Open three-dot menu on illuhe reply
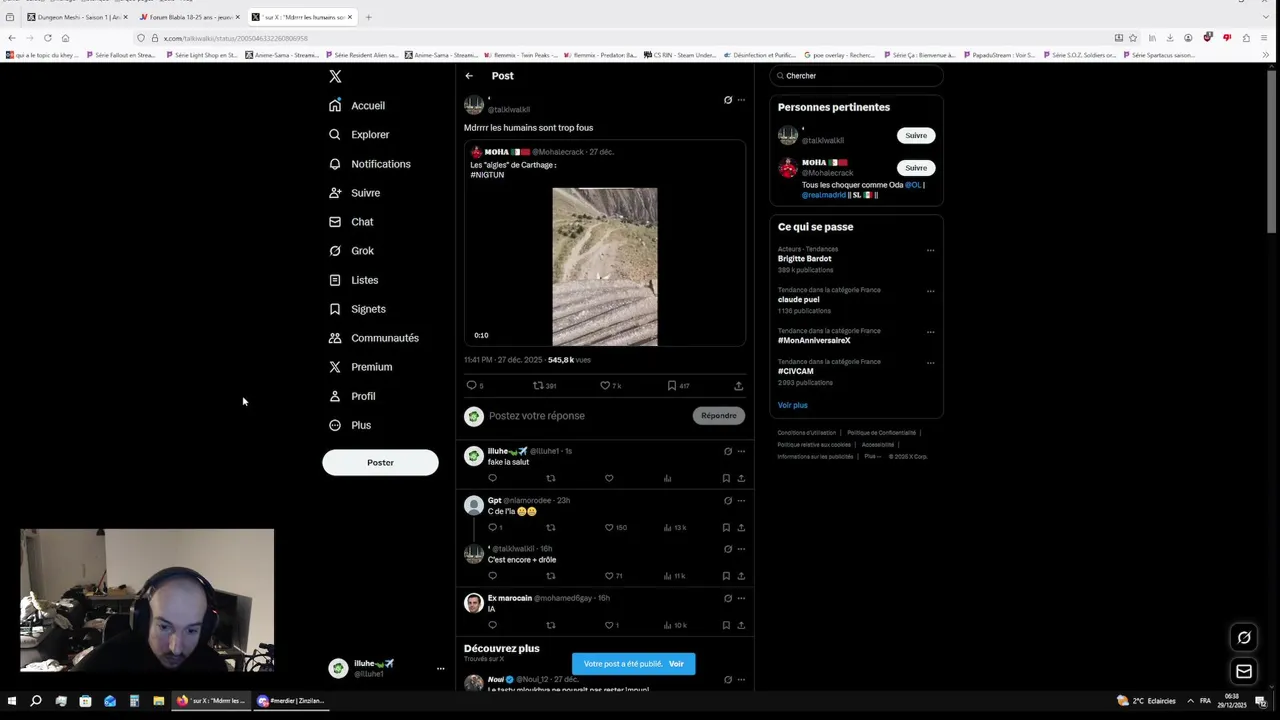This screenshot has height=720, width=1280. (x=741, y=451)
